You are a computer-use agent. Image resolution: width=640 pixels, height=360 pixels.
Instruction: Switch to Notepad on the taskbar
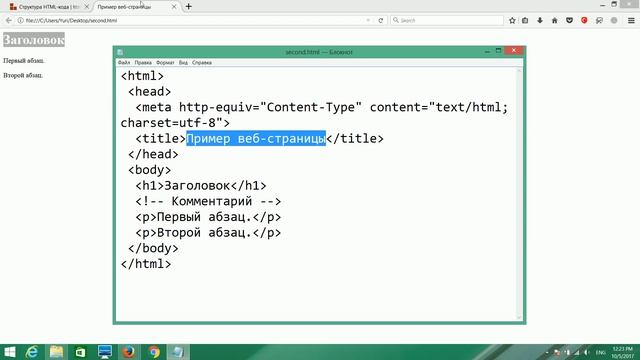click(x=178, y=352)
